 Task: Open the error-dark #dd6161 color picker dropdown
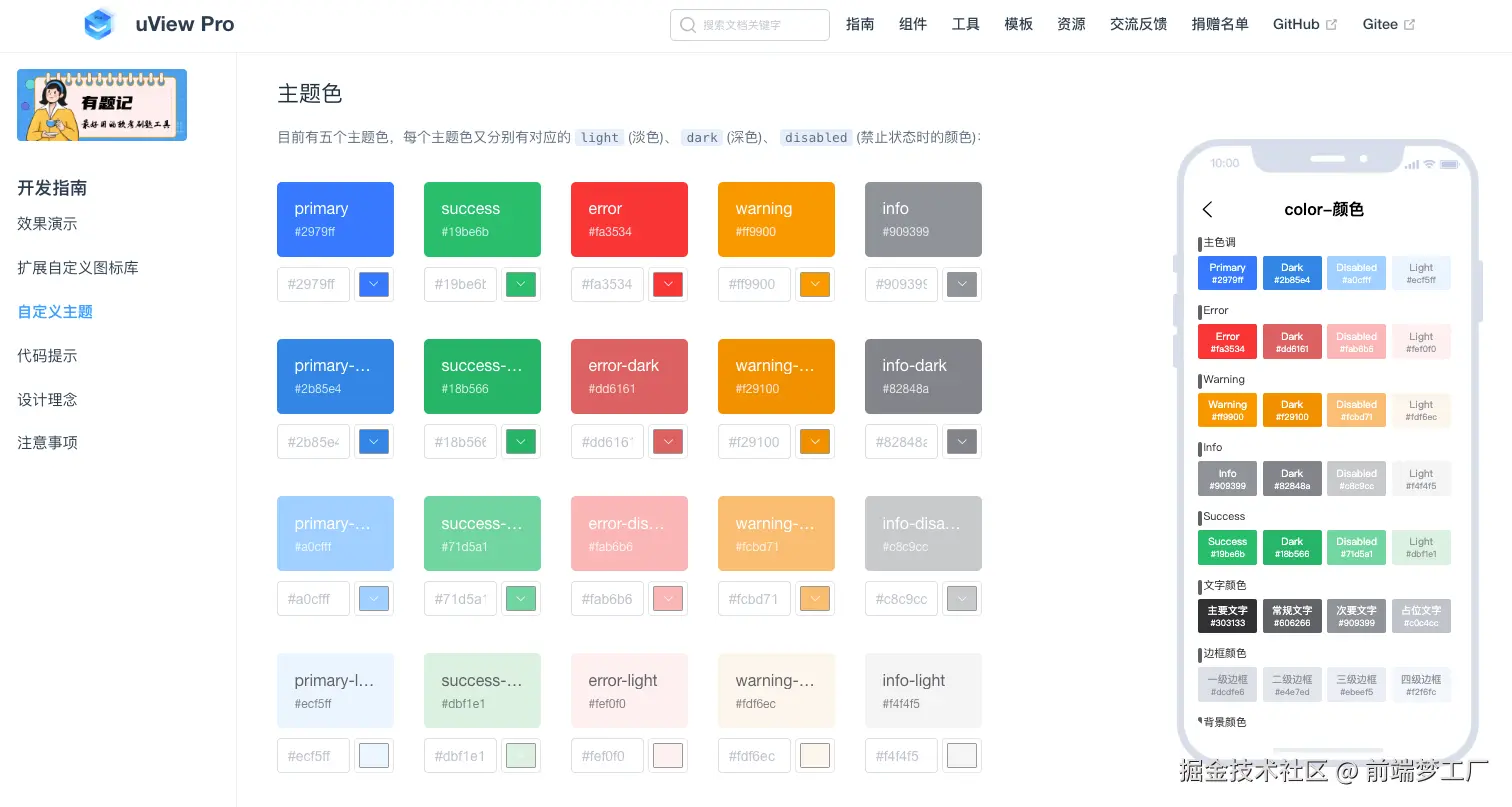(668, 441)
